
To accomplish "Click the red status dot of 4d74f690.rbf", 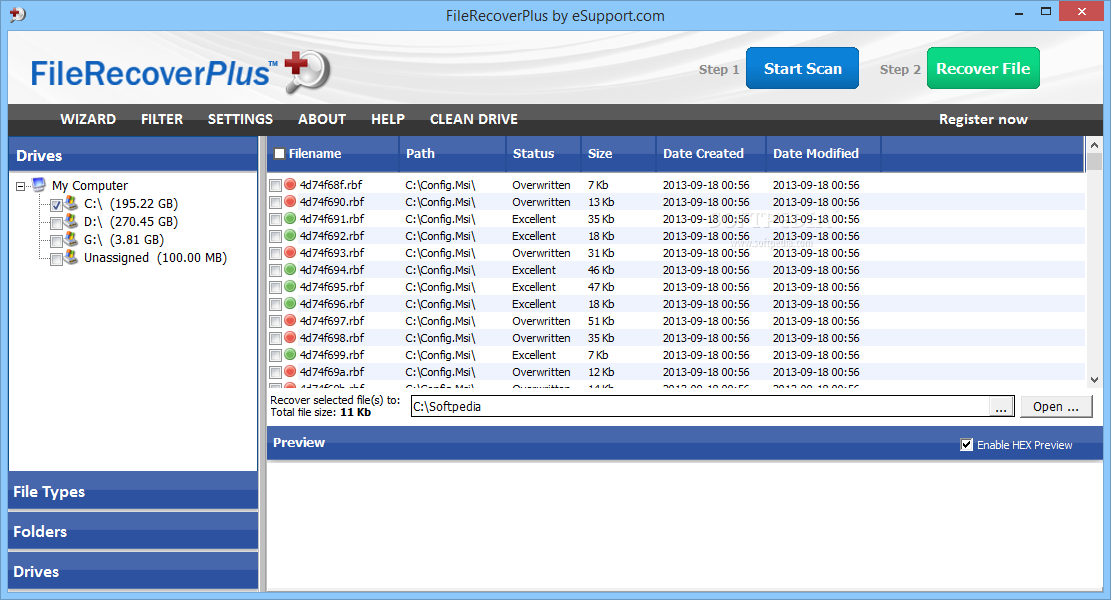I will pyautogui.click(x=290, y=201).
